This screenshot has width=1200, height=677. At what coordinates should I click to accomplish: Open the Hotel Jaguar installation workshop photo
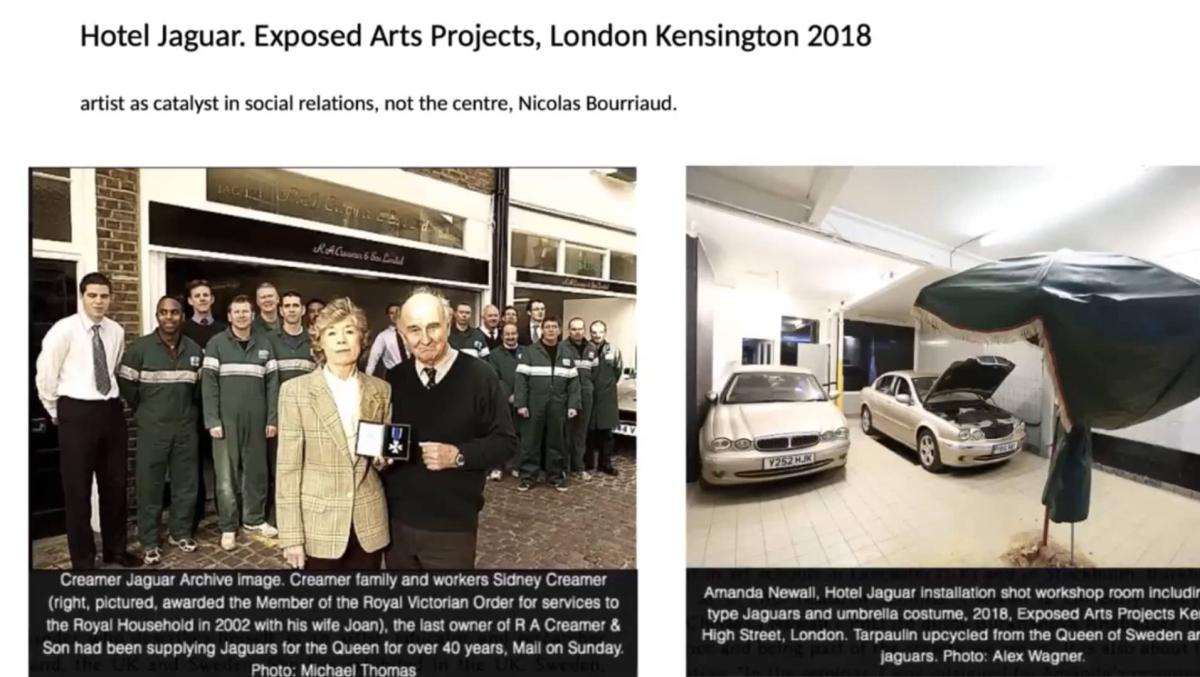click(943, 366)
